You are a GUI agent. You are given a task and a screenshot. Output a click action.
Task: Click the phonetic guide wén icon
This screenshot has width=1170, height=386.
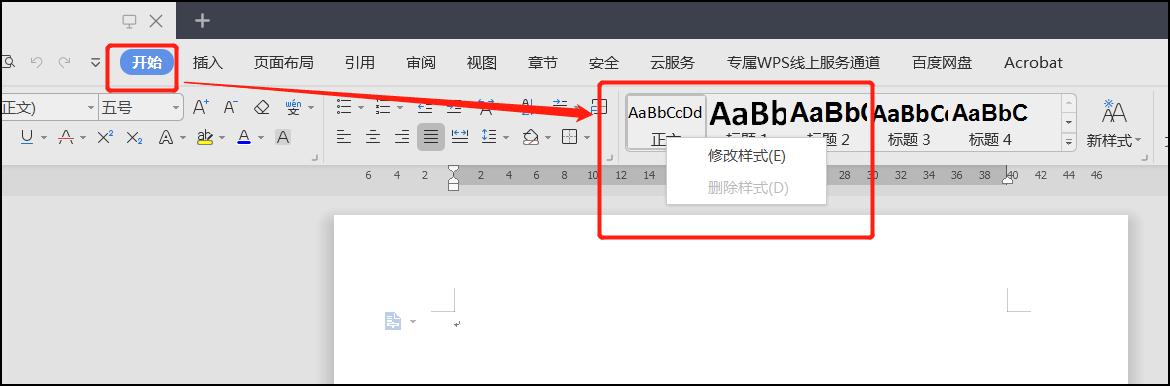click(294, 108)
